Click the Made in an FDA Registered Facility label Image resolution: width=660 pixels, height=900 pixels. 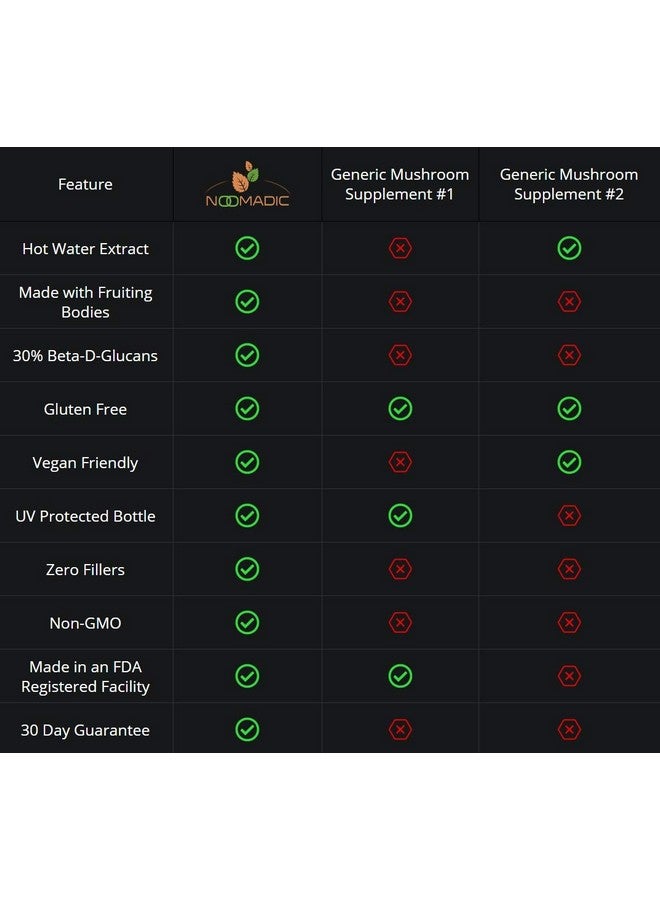pos(86,677)
